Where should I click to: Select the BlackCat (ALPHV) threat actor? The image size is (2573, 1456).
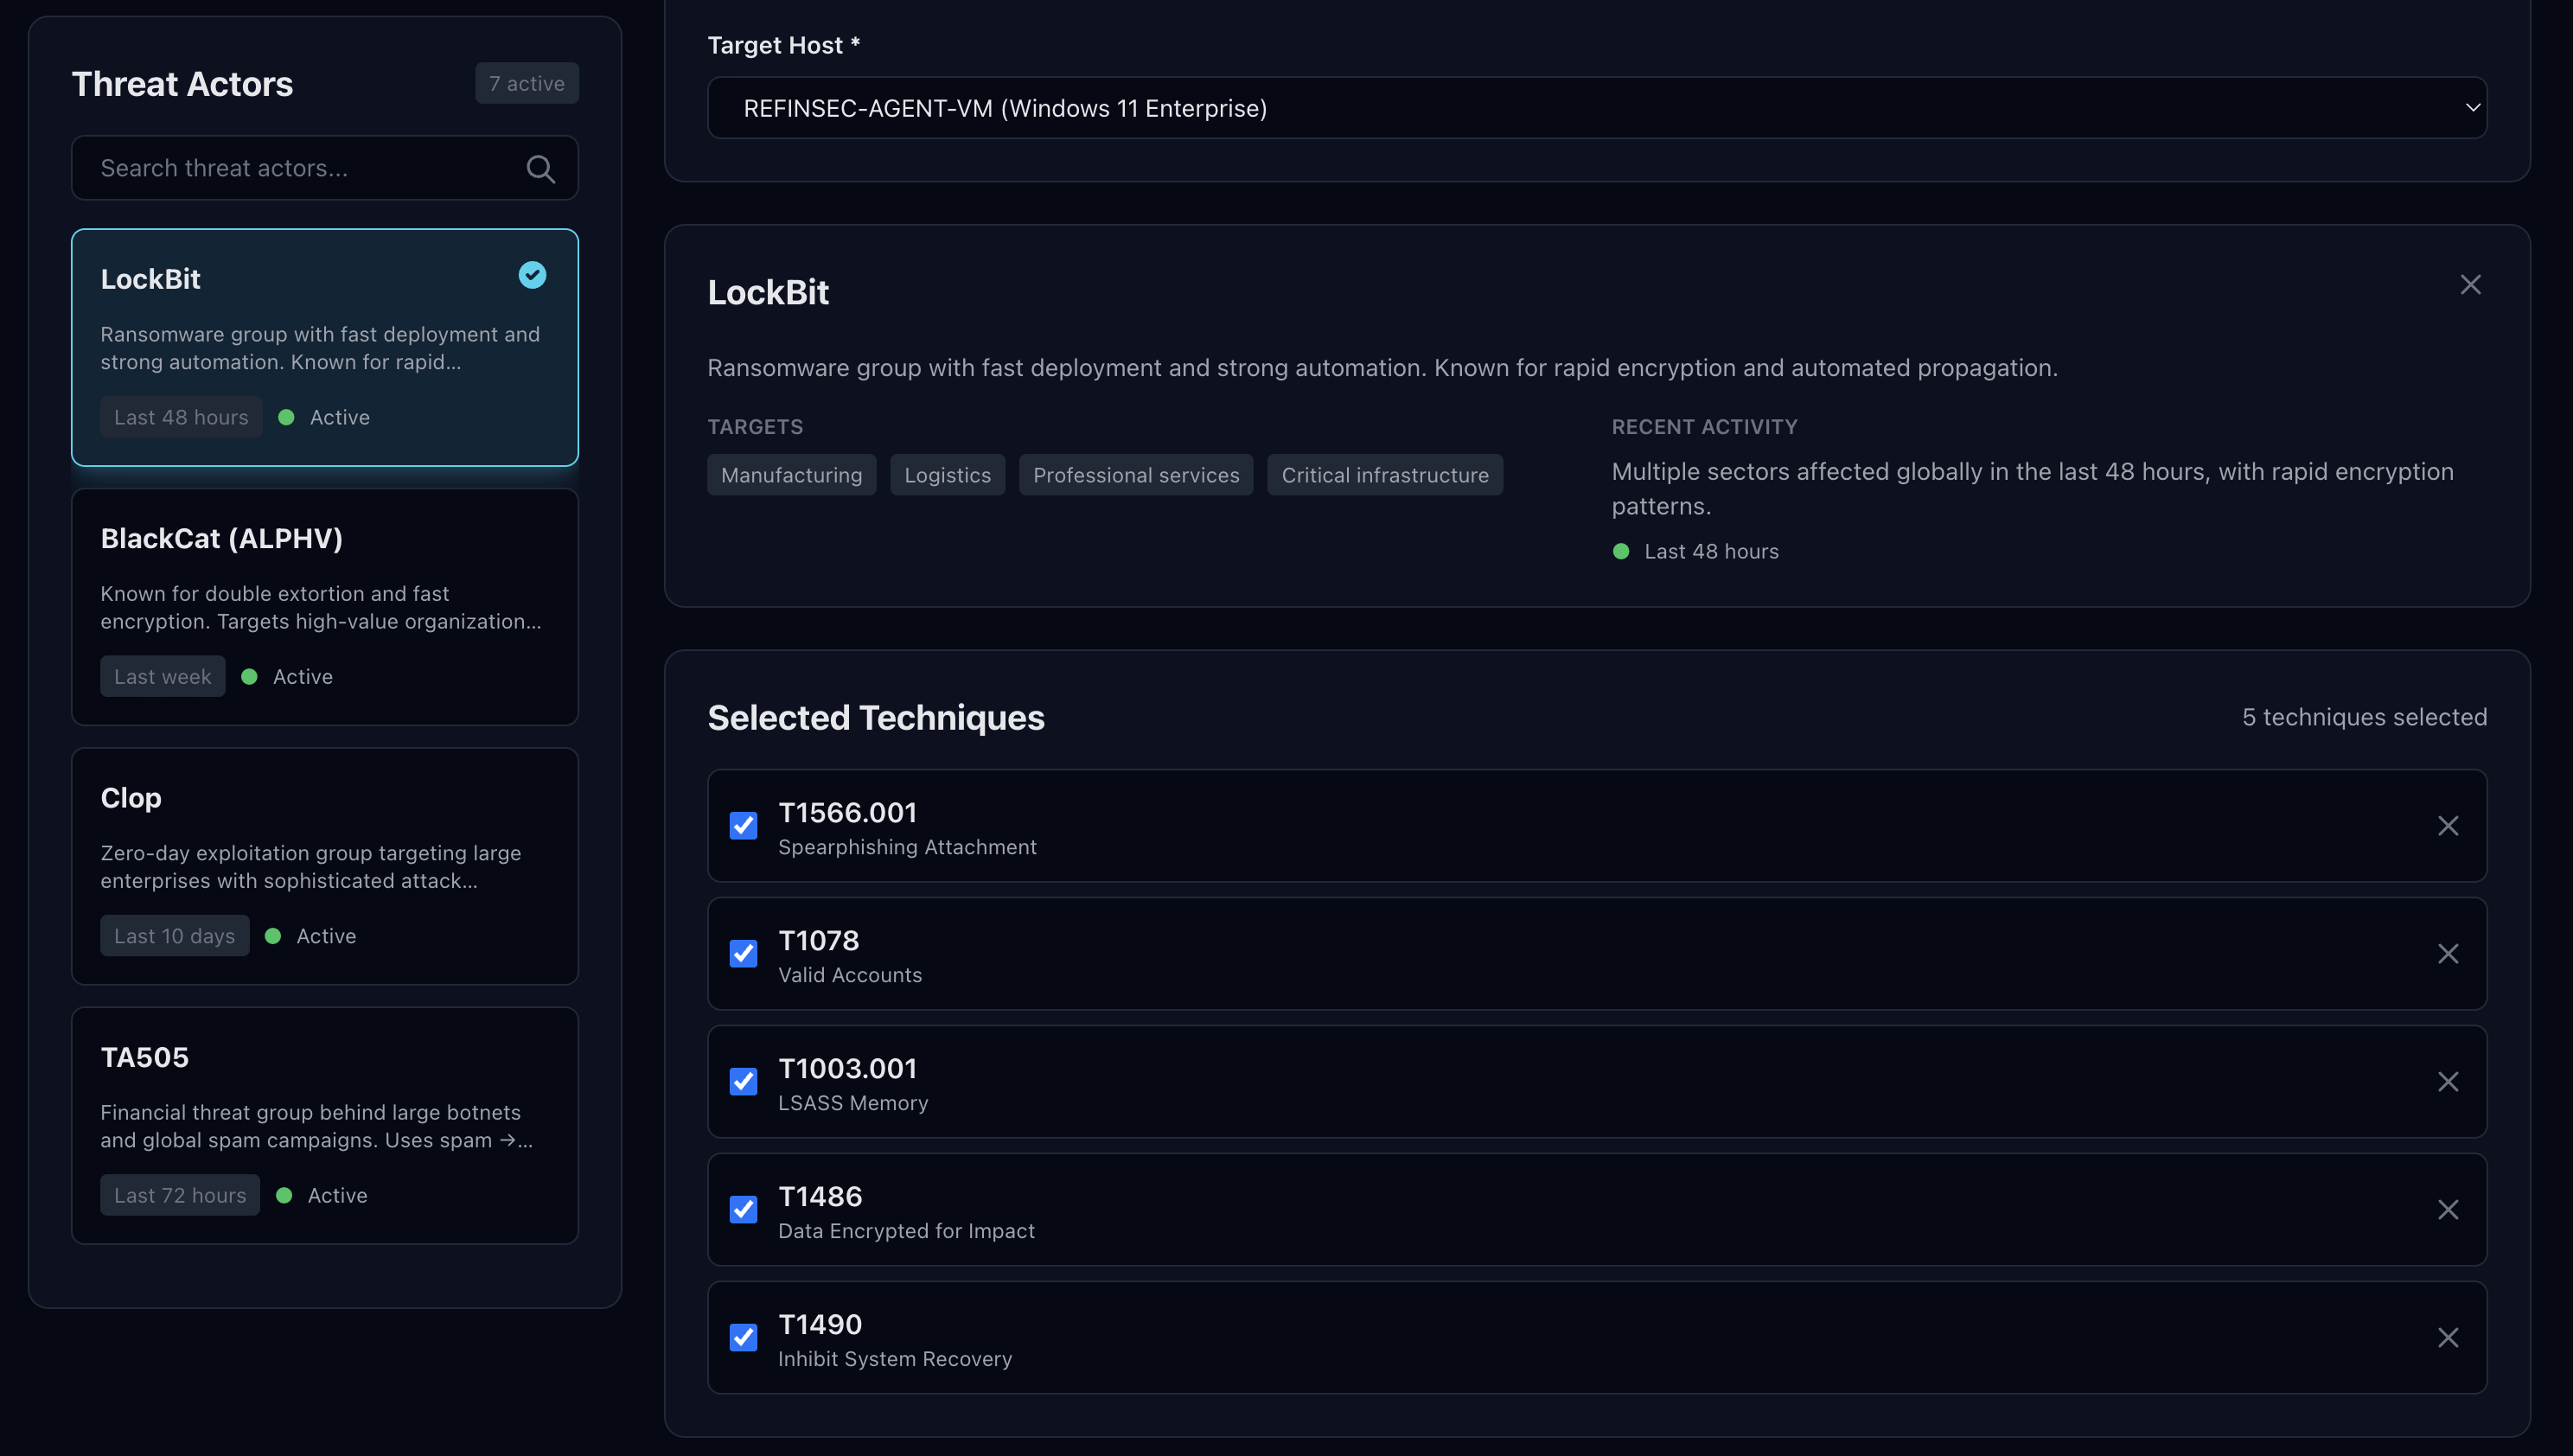click(x=324, y=605)
